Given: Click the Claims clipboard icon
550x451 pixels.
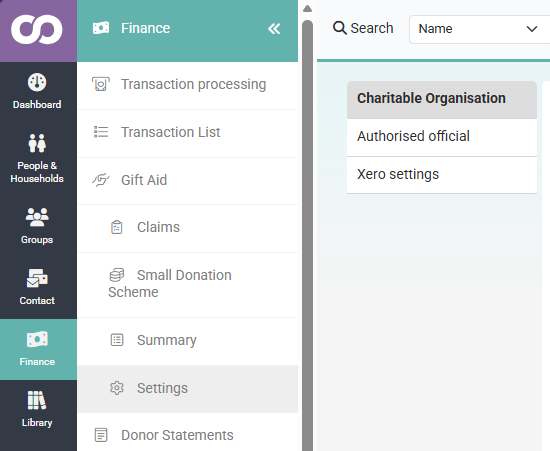Looking at the screenshot, I should point(116,227).
